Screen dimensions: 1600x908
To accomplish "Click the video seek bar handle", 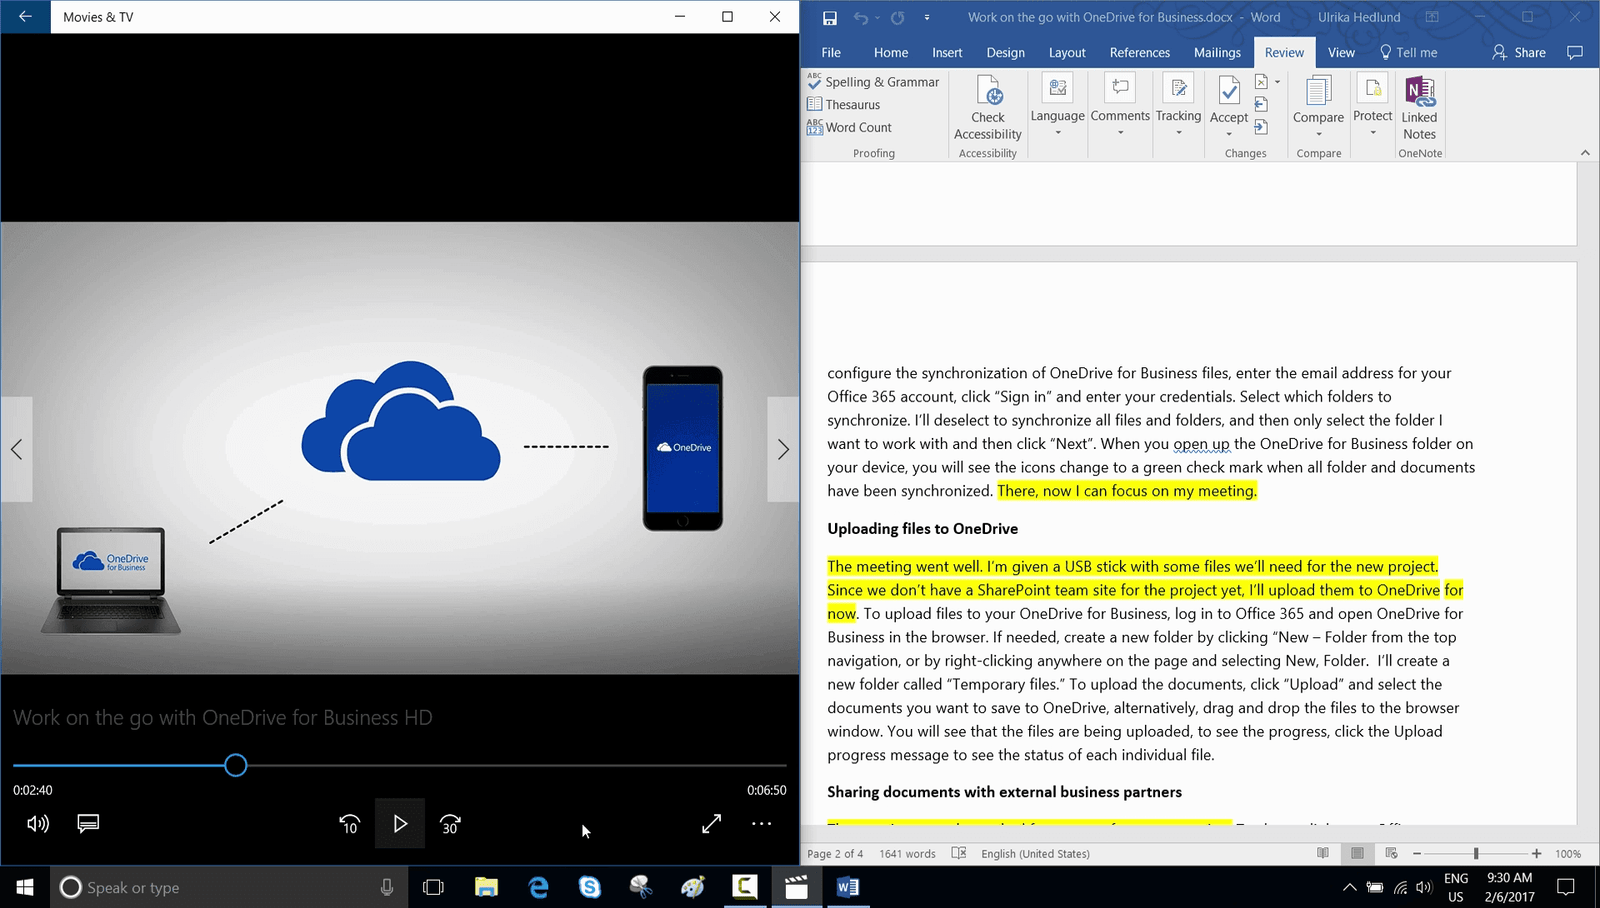I will [x=236, y=765].
